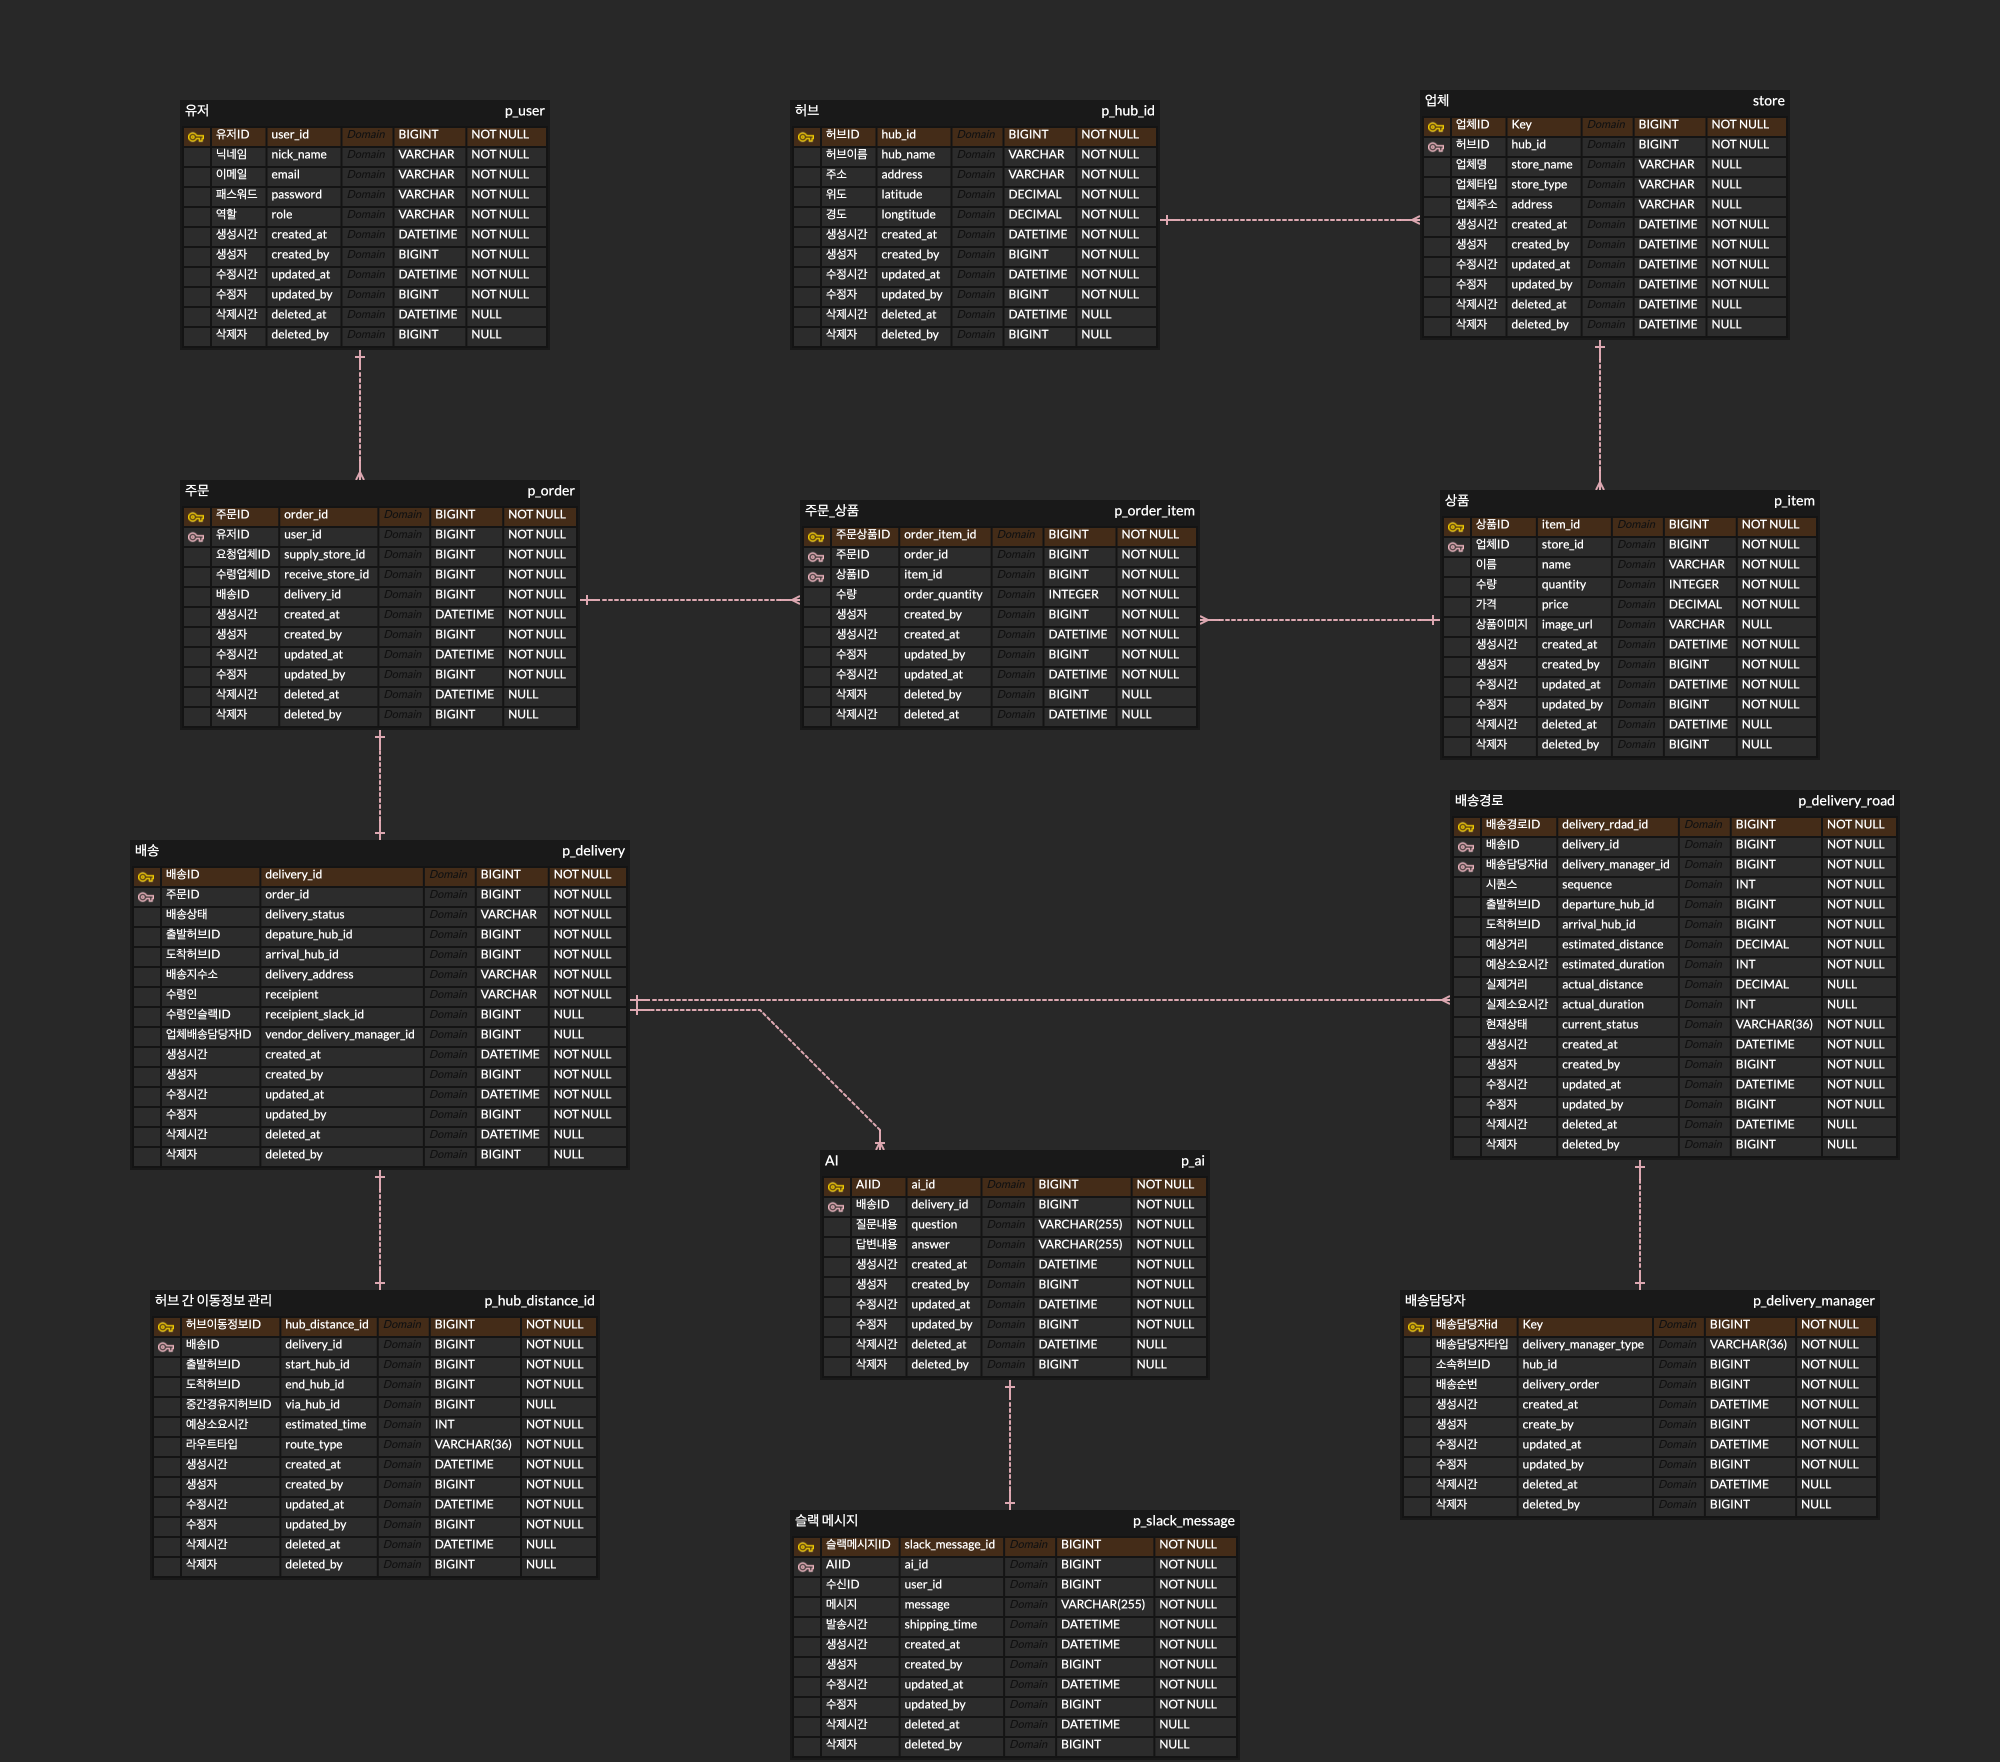Click foreign key icon next to p_item store_id
2000x1762 pixels.
click(1456, 546)
